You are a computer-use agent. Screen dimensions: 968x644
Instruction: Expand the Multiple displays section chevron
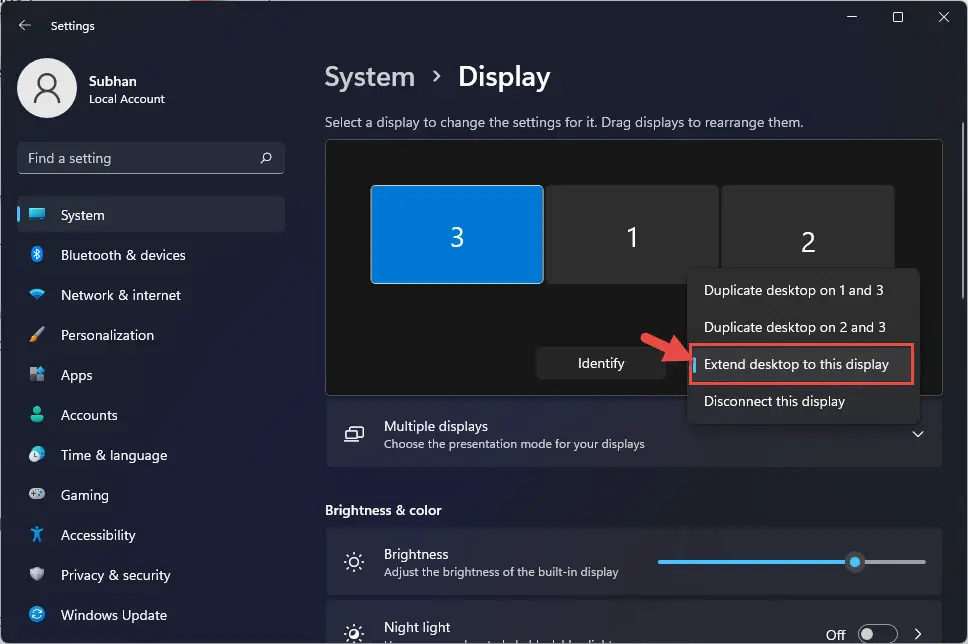coord(918,434)
